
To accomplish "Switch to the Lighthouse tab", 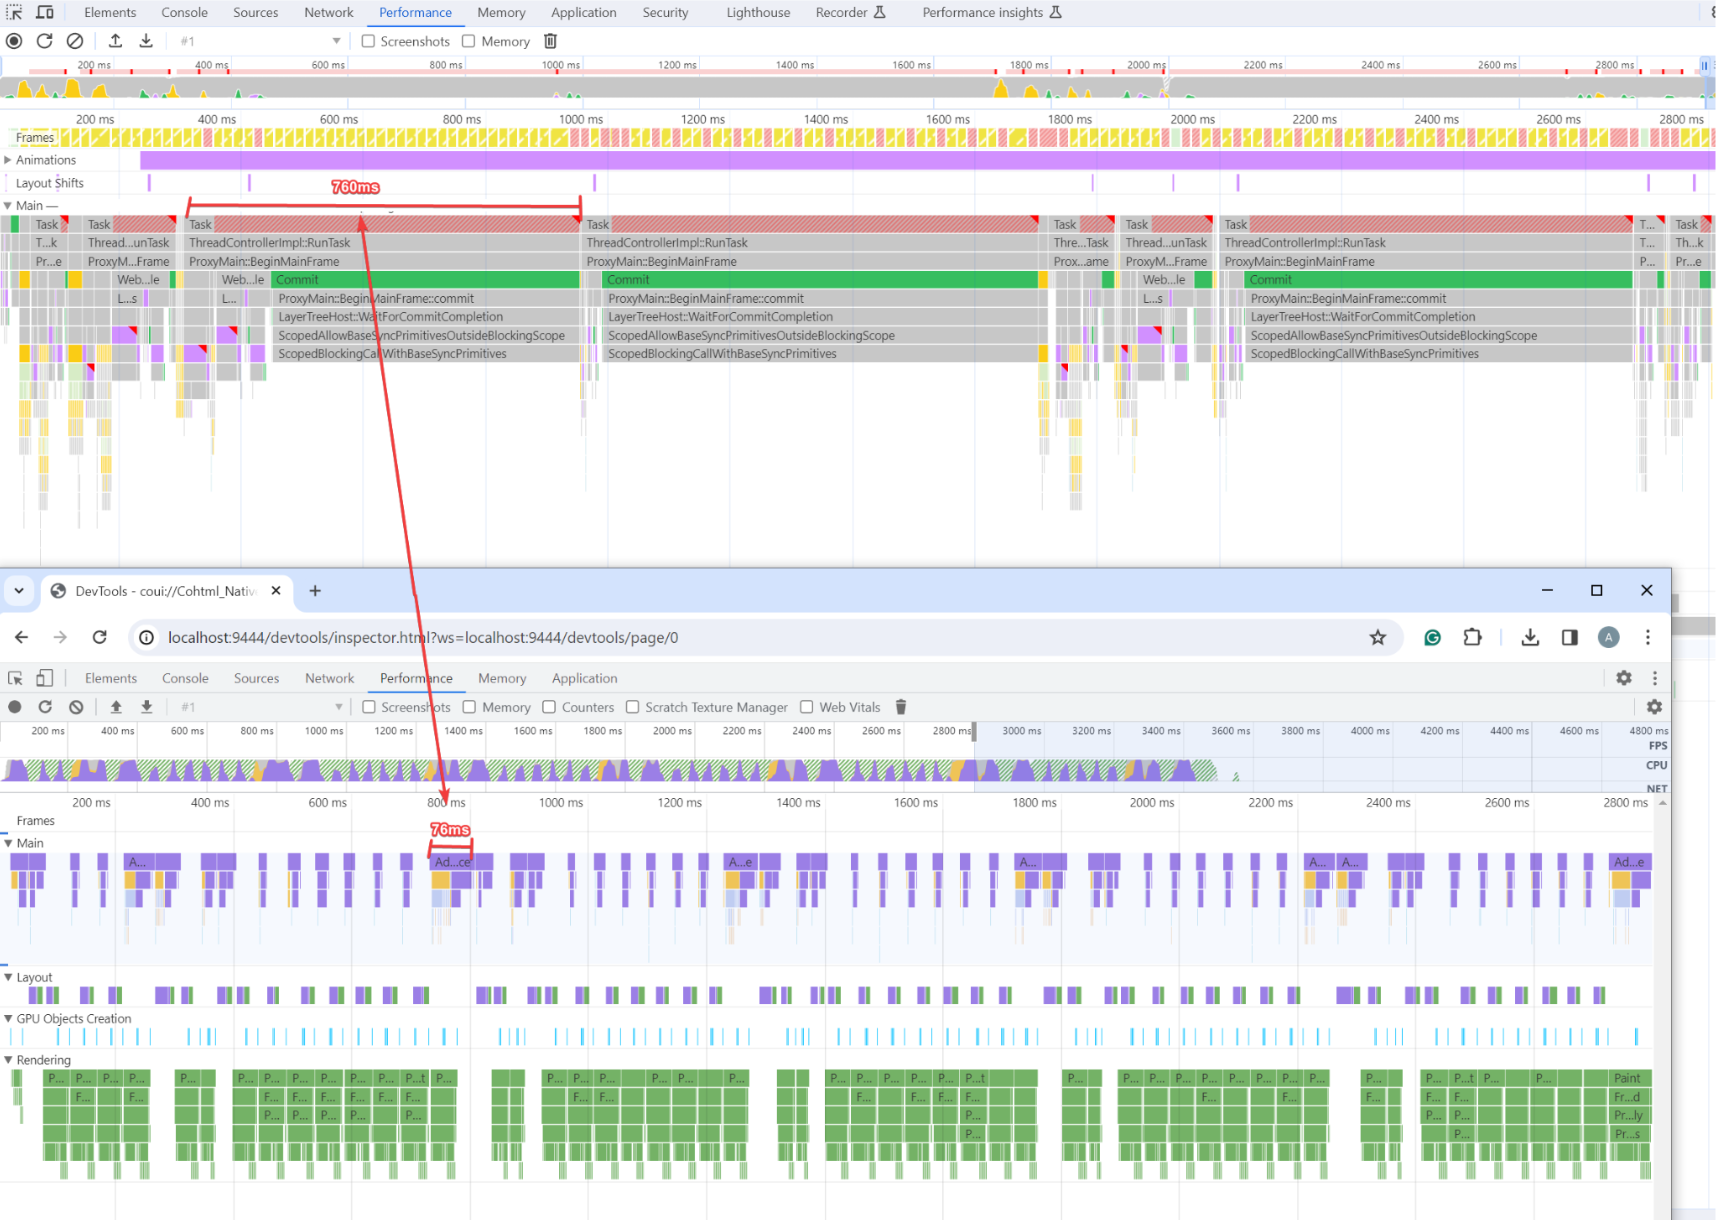I will tap(758, 13).
